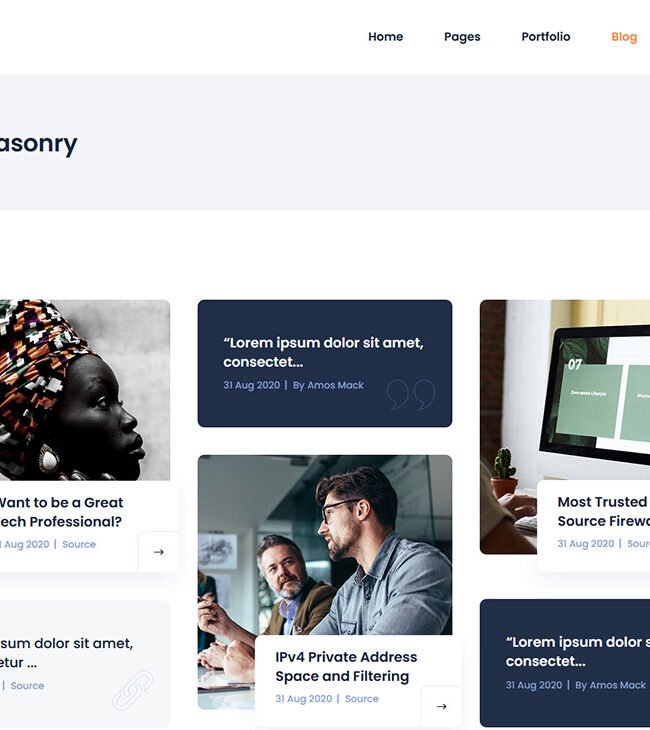Click "By Amos Mack" on the top quote card
Image resolution: width=650 pixels, height=730 pixels.
click(328, 385)
